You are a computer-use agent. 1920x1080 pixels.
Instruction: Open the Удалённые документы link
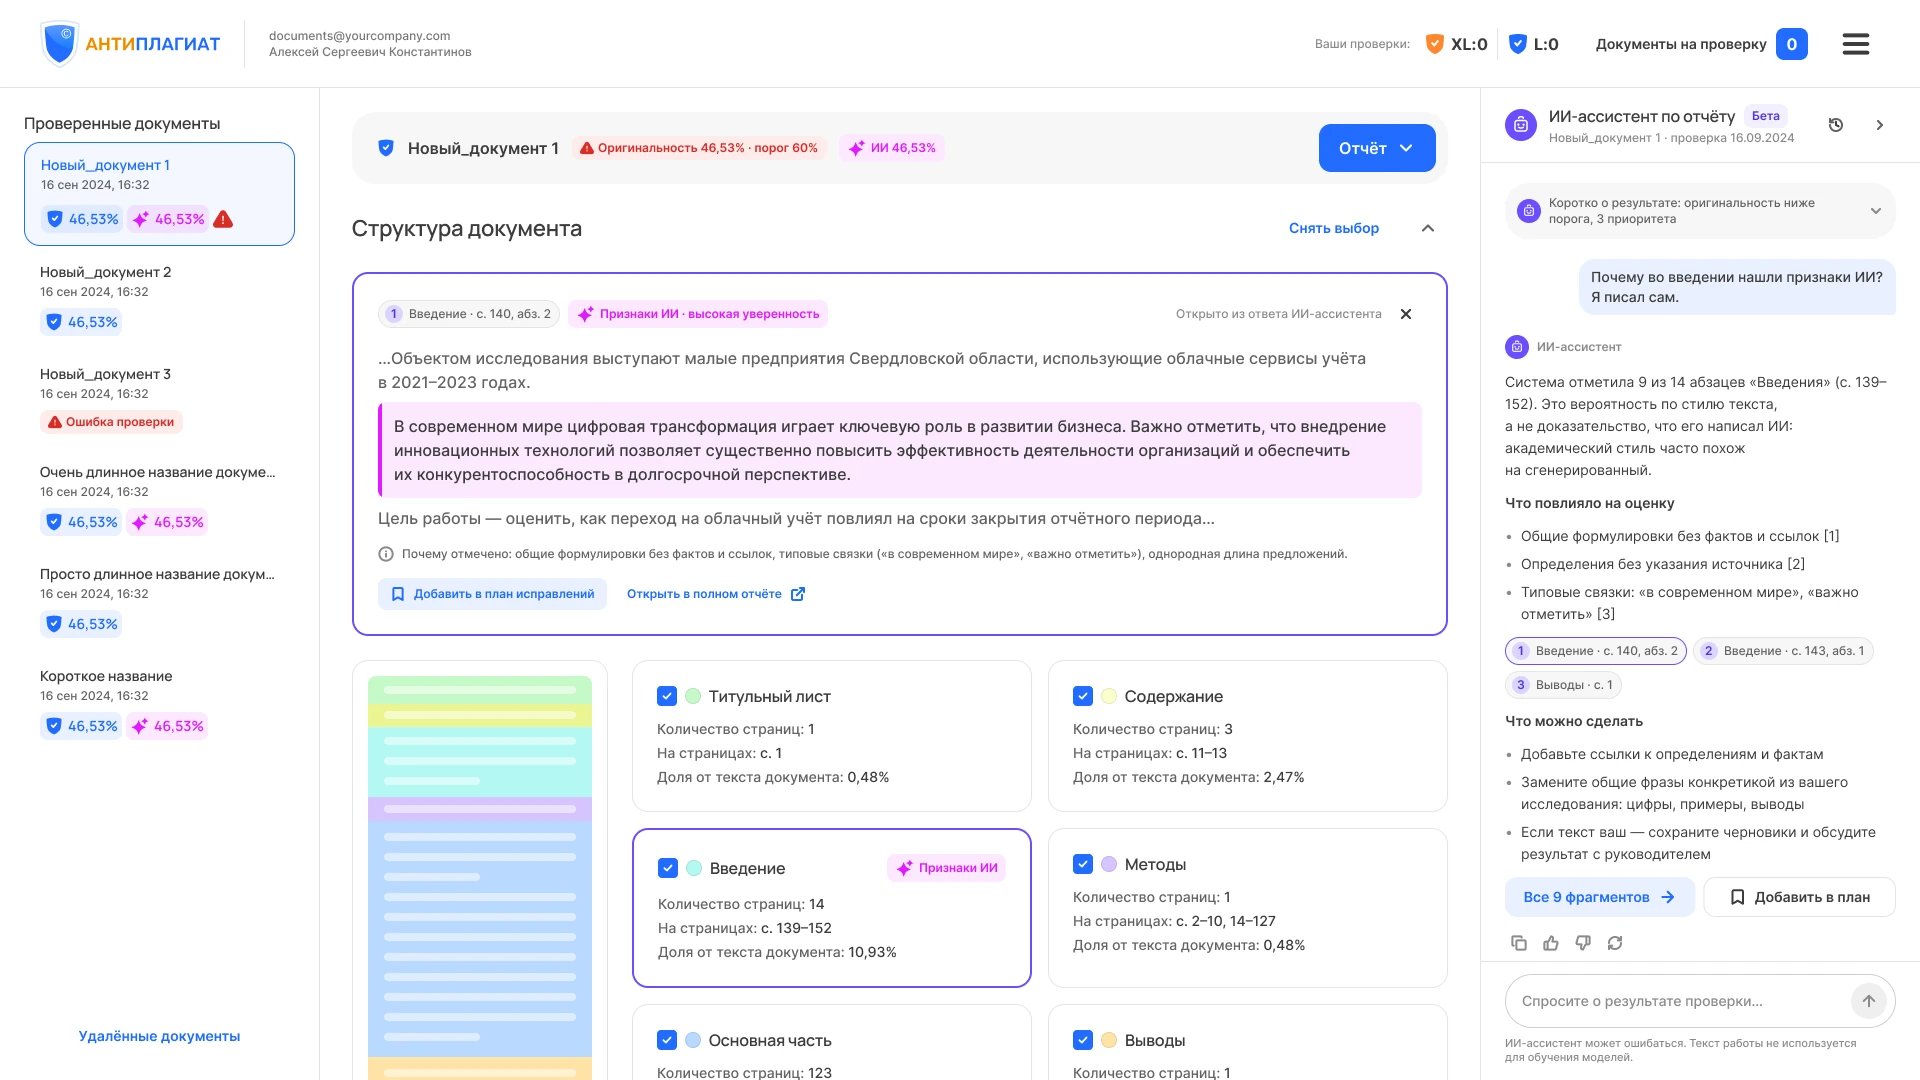coord(159,1036)
